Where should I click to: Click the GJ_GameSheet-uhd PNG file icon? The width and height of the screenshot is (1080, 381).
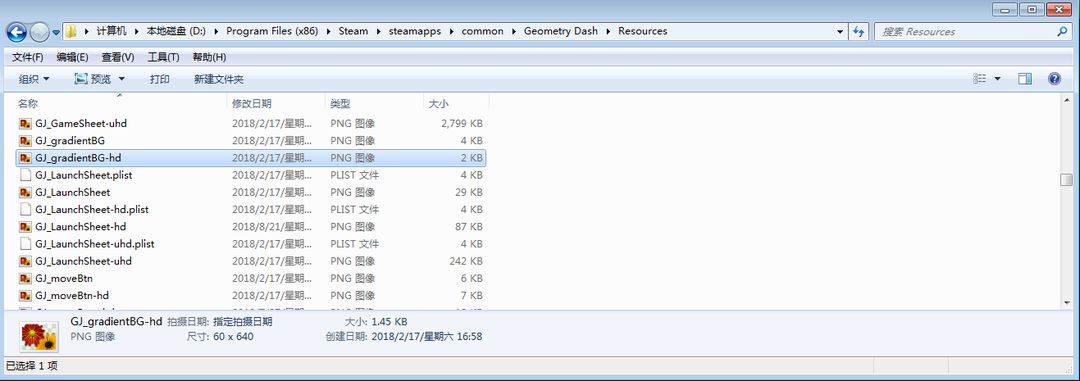pos(25,123)
